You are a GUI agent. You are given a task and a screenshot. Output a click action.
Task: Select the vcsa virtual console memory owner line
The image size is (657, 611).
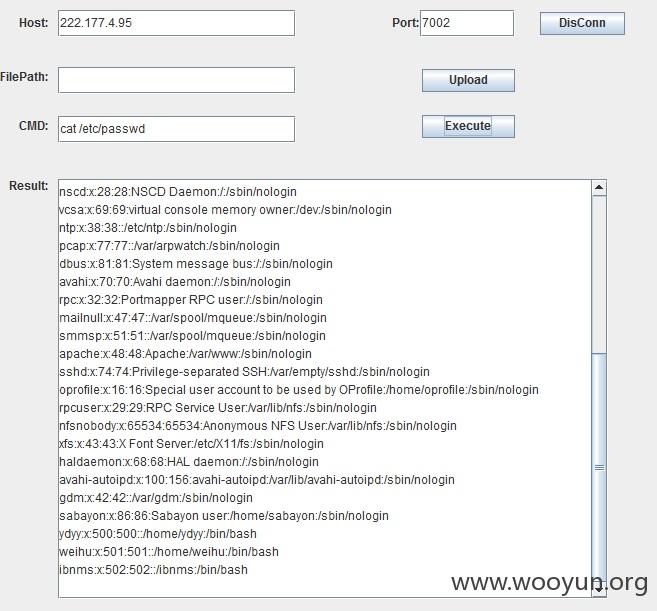tap(225, 210)
